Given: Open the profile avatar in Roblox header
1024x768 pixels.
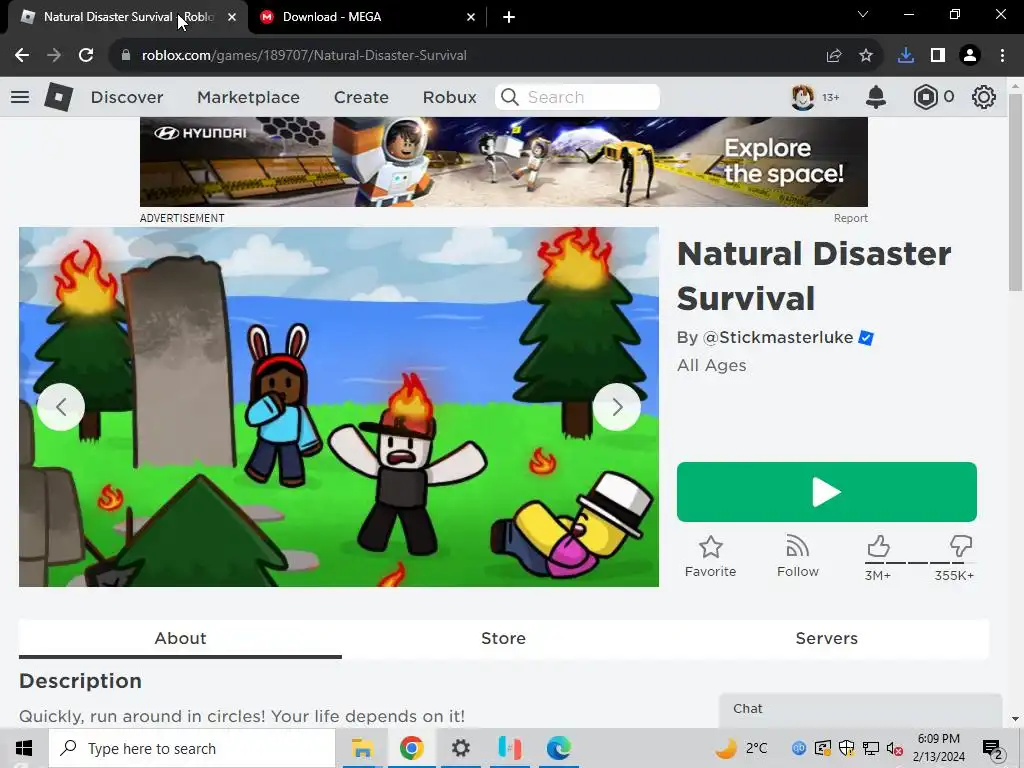Looking at the screenshot, I should pyautogui.click(x=803, y=97).
